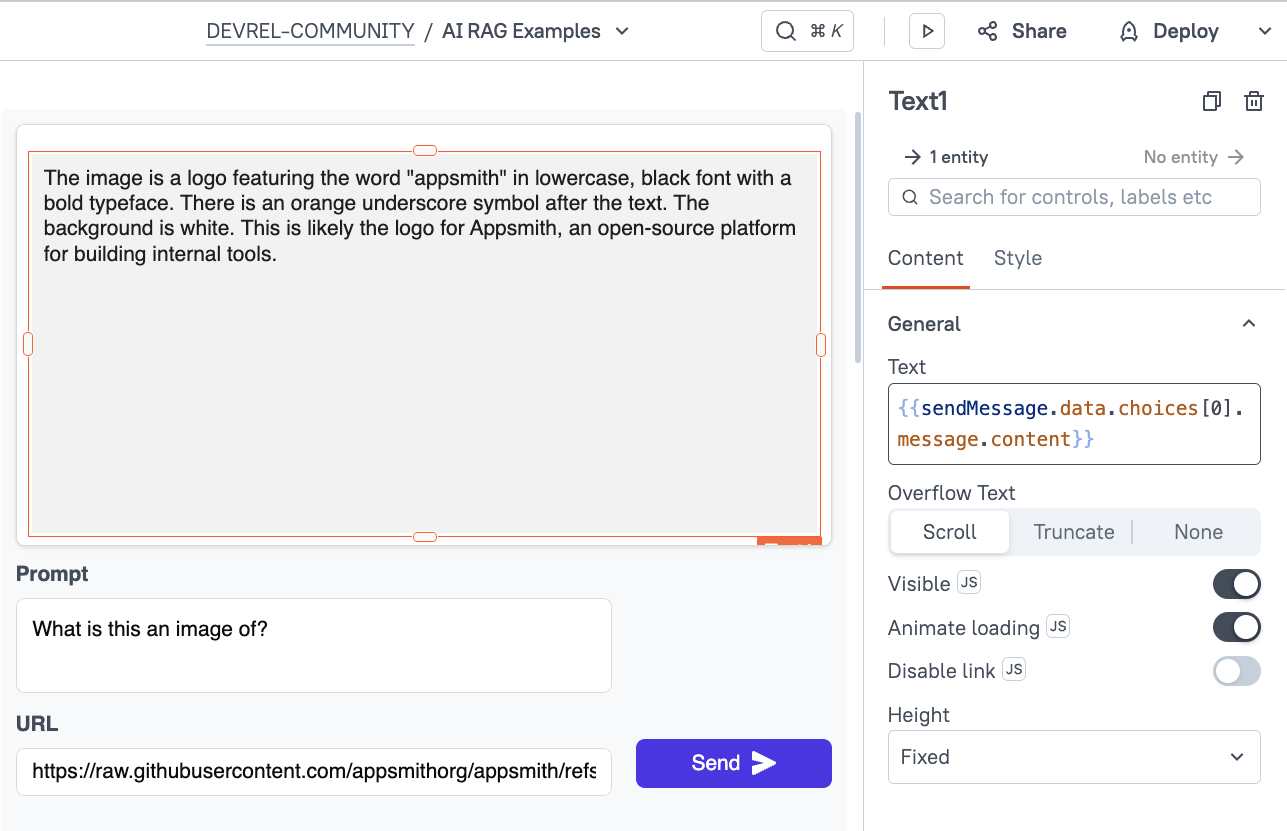Click the Send button
Viewport: 1287px width, 831px height.
(x=733, y=763)
